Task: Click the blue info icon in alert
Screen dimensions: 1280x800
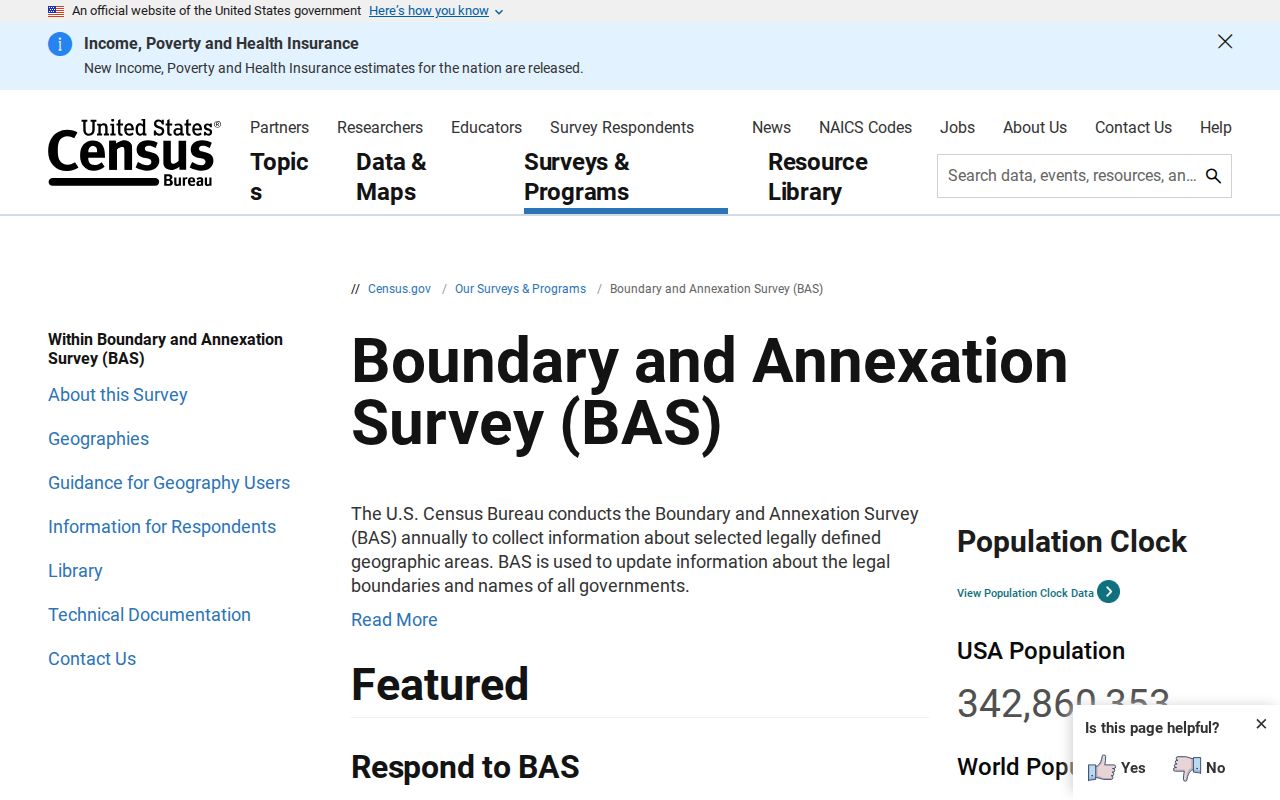Action: 60,44
